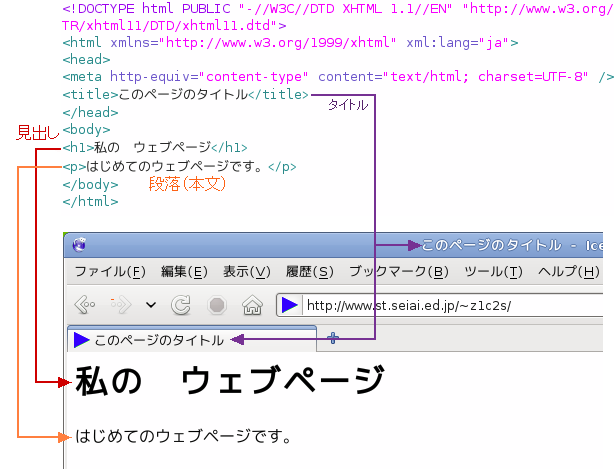Click the 私の ウェブページ heading
The width and height of the screenshot is (614, 469).
tap(229, 381)
